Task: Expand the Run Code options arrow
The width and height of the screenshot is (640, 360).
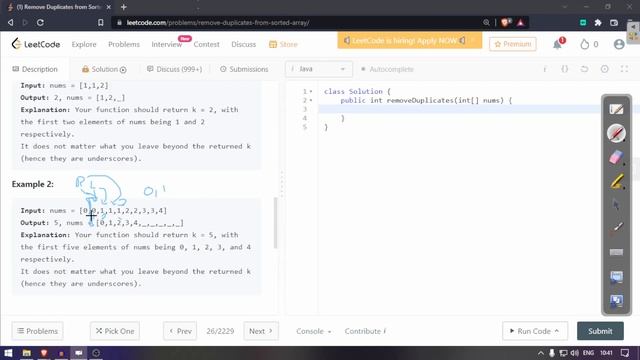Action: tap(557, 331)
